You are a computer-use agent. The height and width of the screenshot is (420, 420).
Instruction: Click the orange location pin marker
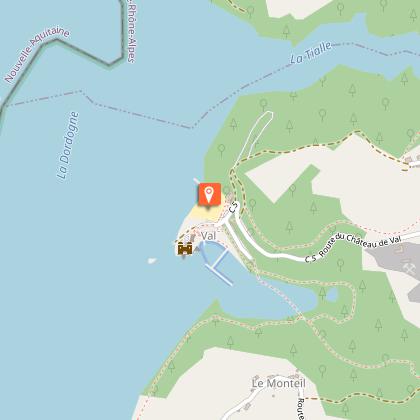pos(209,194)
